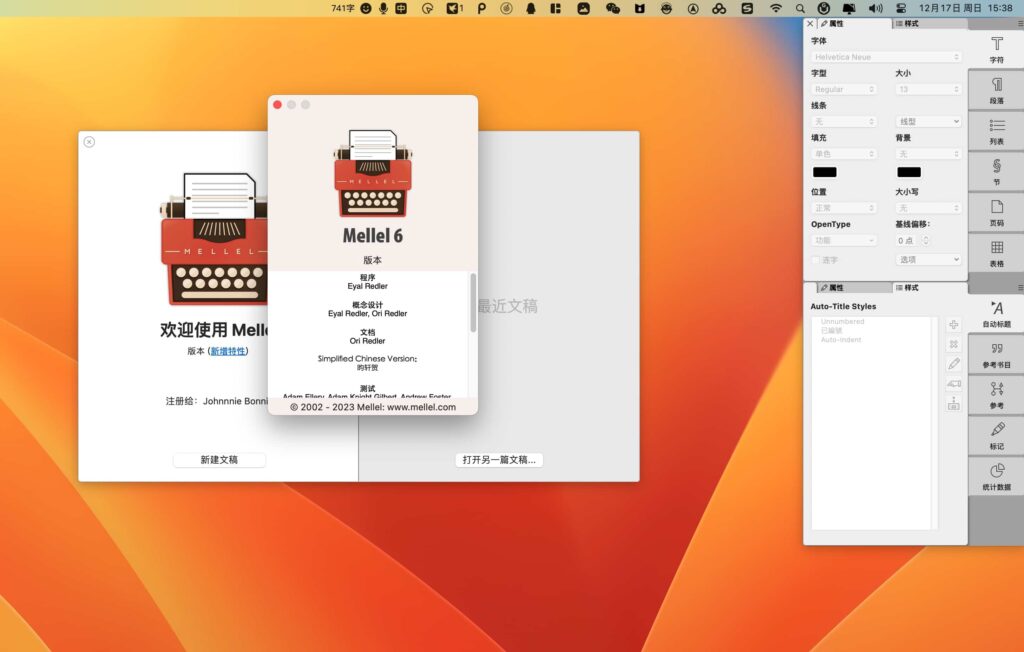Open the 字符 (Character) panel
This screenshot has height=652, width=1024.
[x=996, y=48]
